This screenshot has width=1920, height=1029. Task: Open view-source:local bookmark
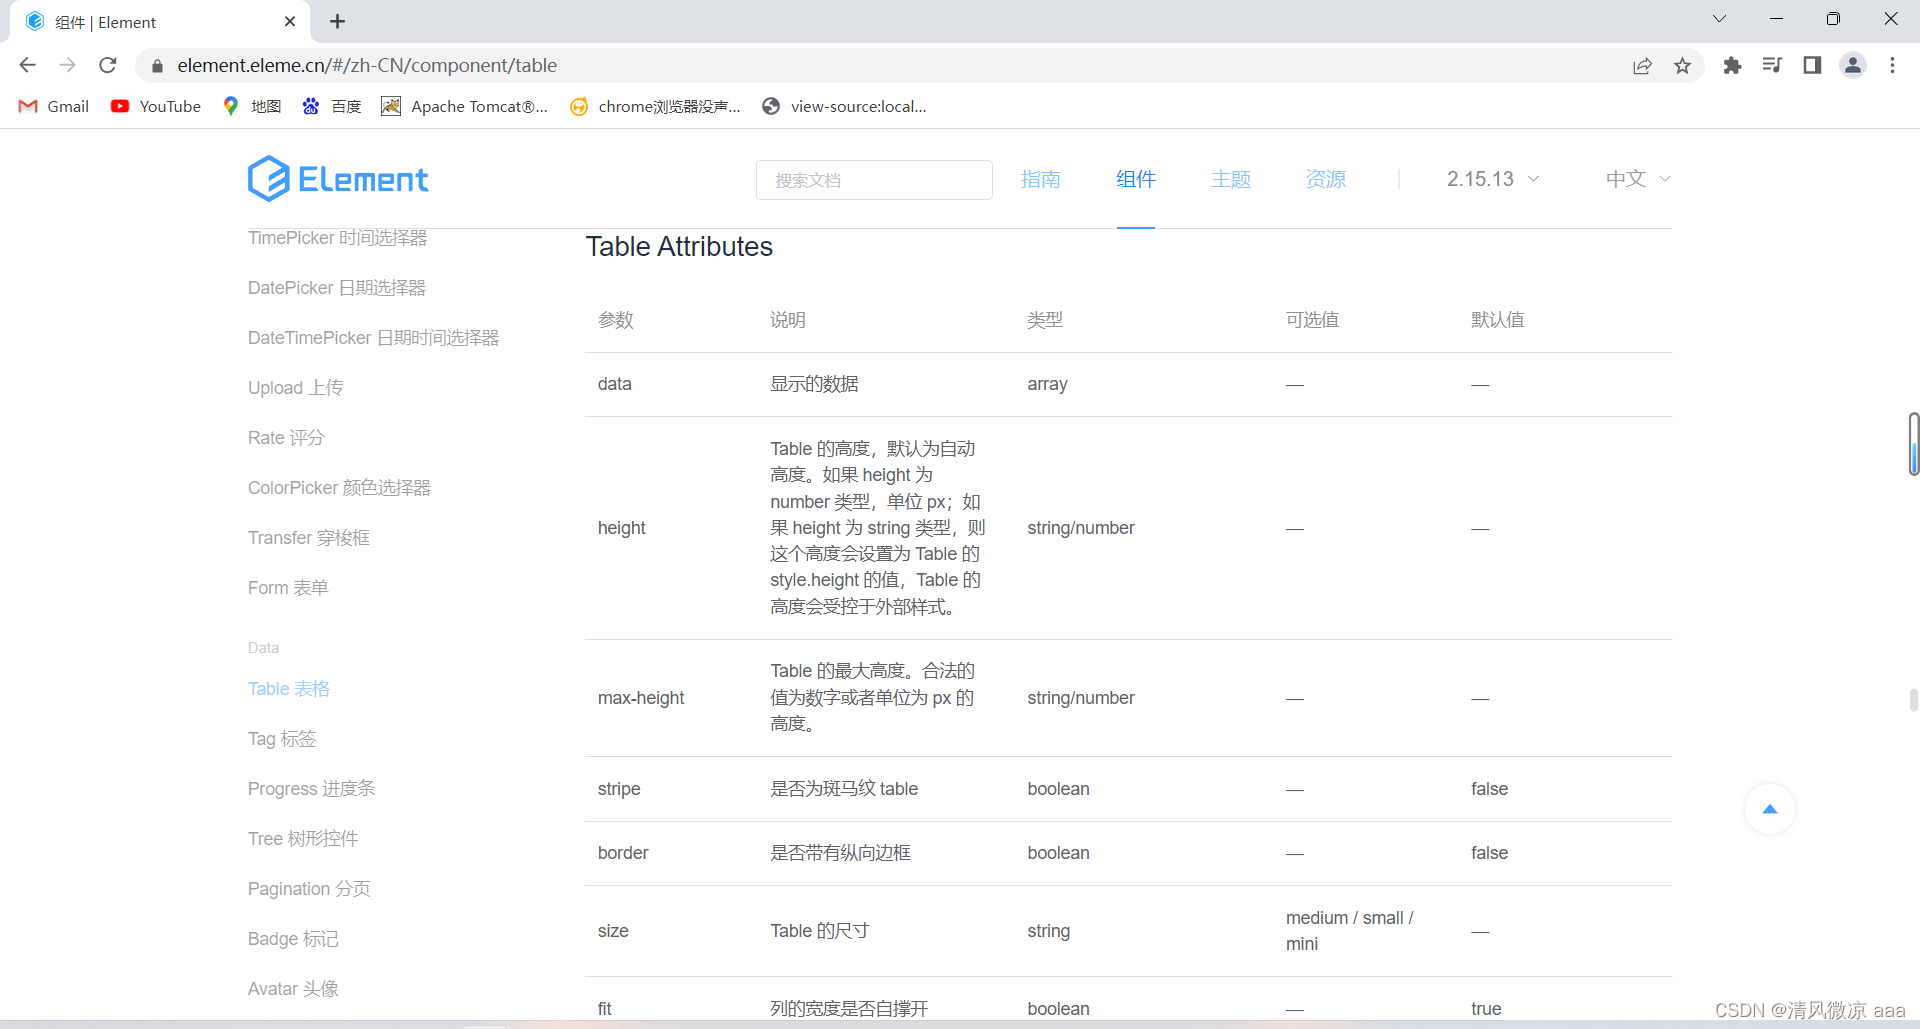pyautogui.click(x=845, y=106)
